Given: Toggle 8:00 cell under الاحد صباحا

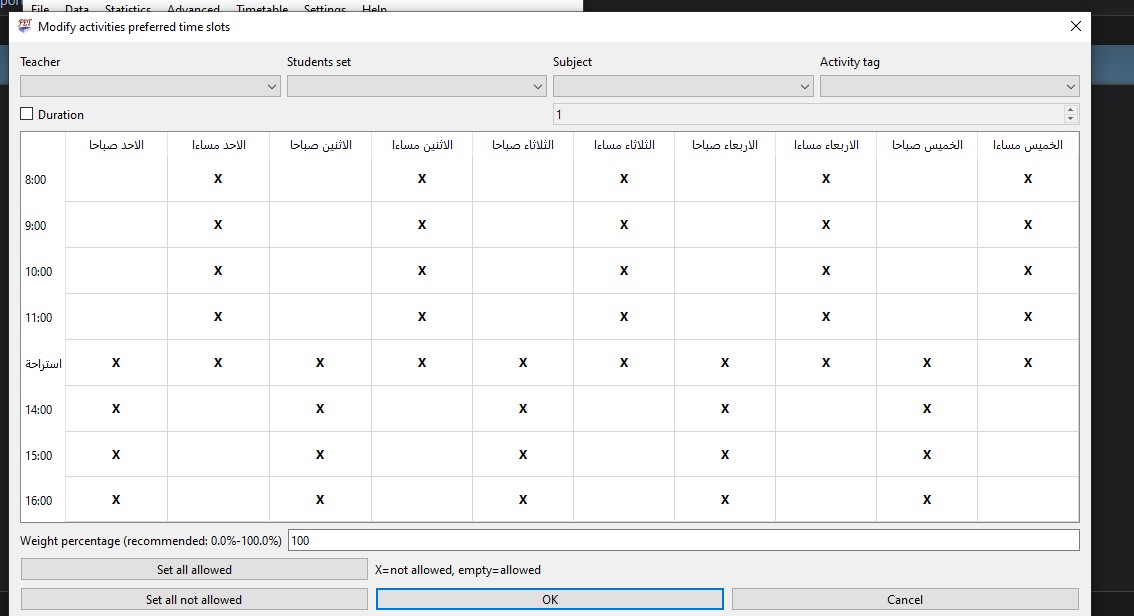Looking at the screenshot, I should tap(116, 179).
